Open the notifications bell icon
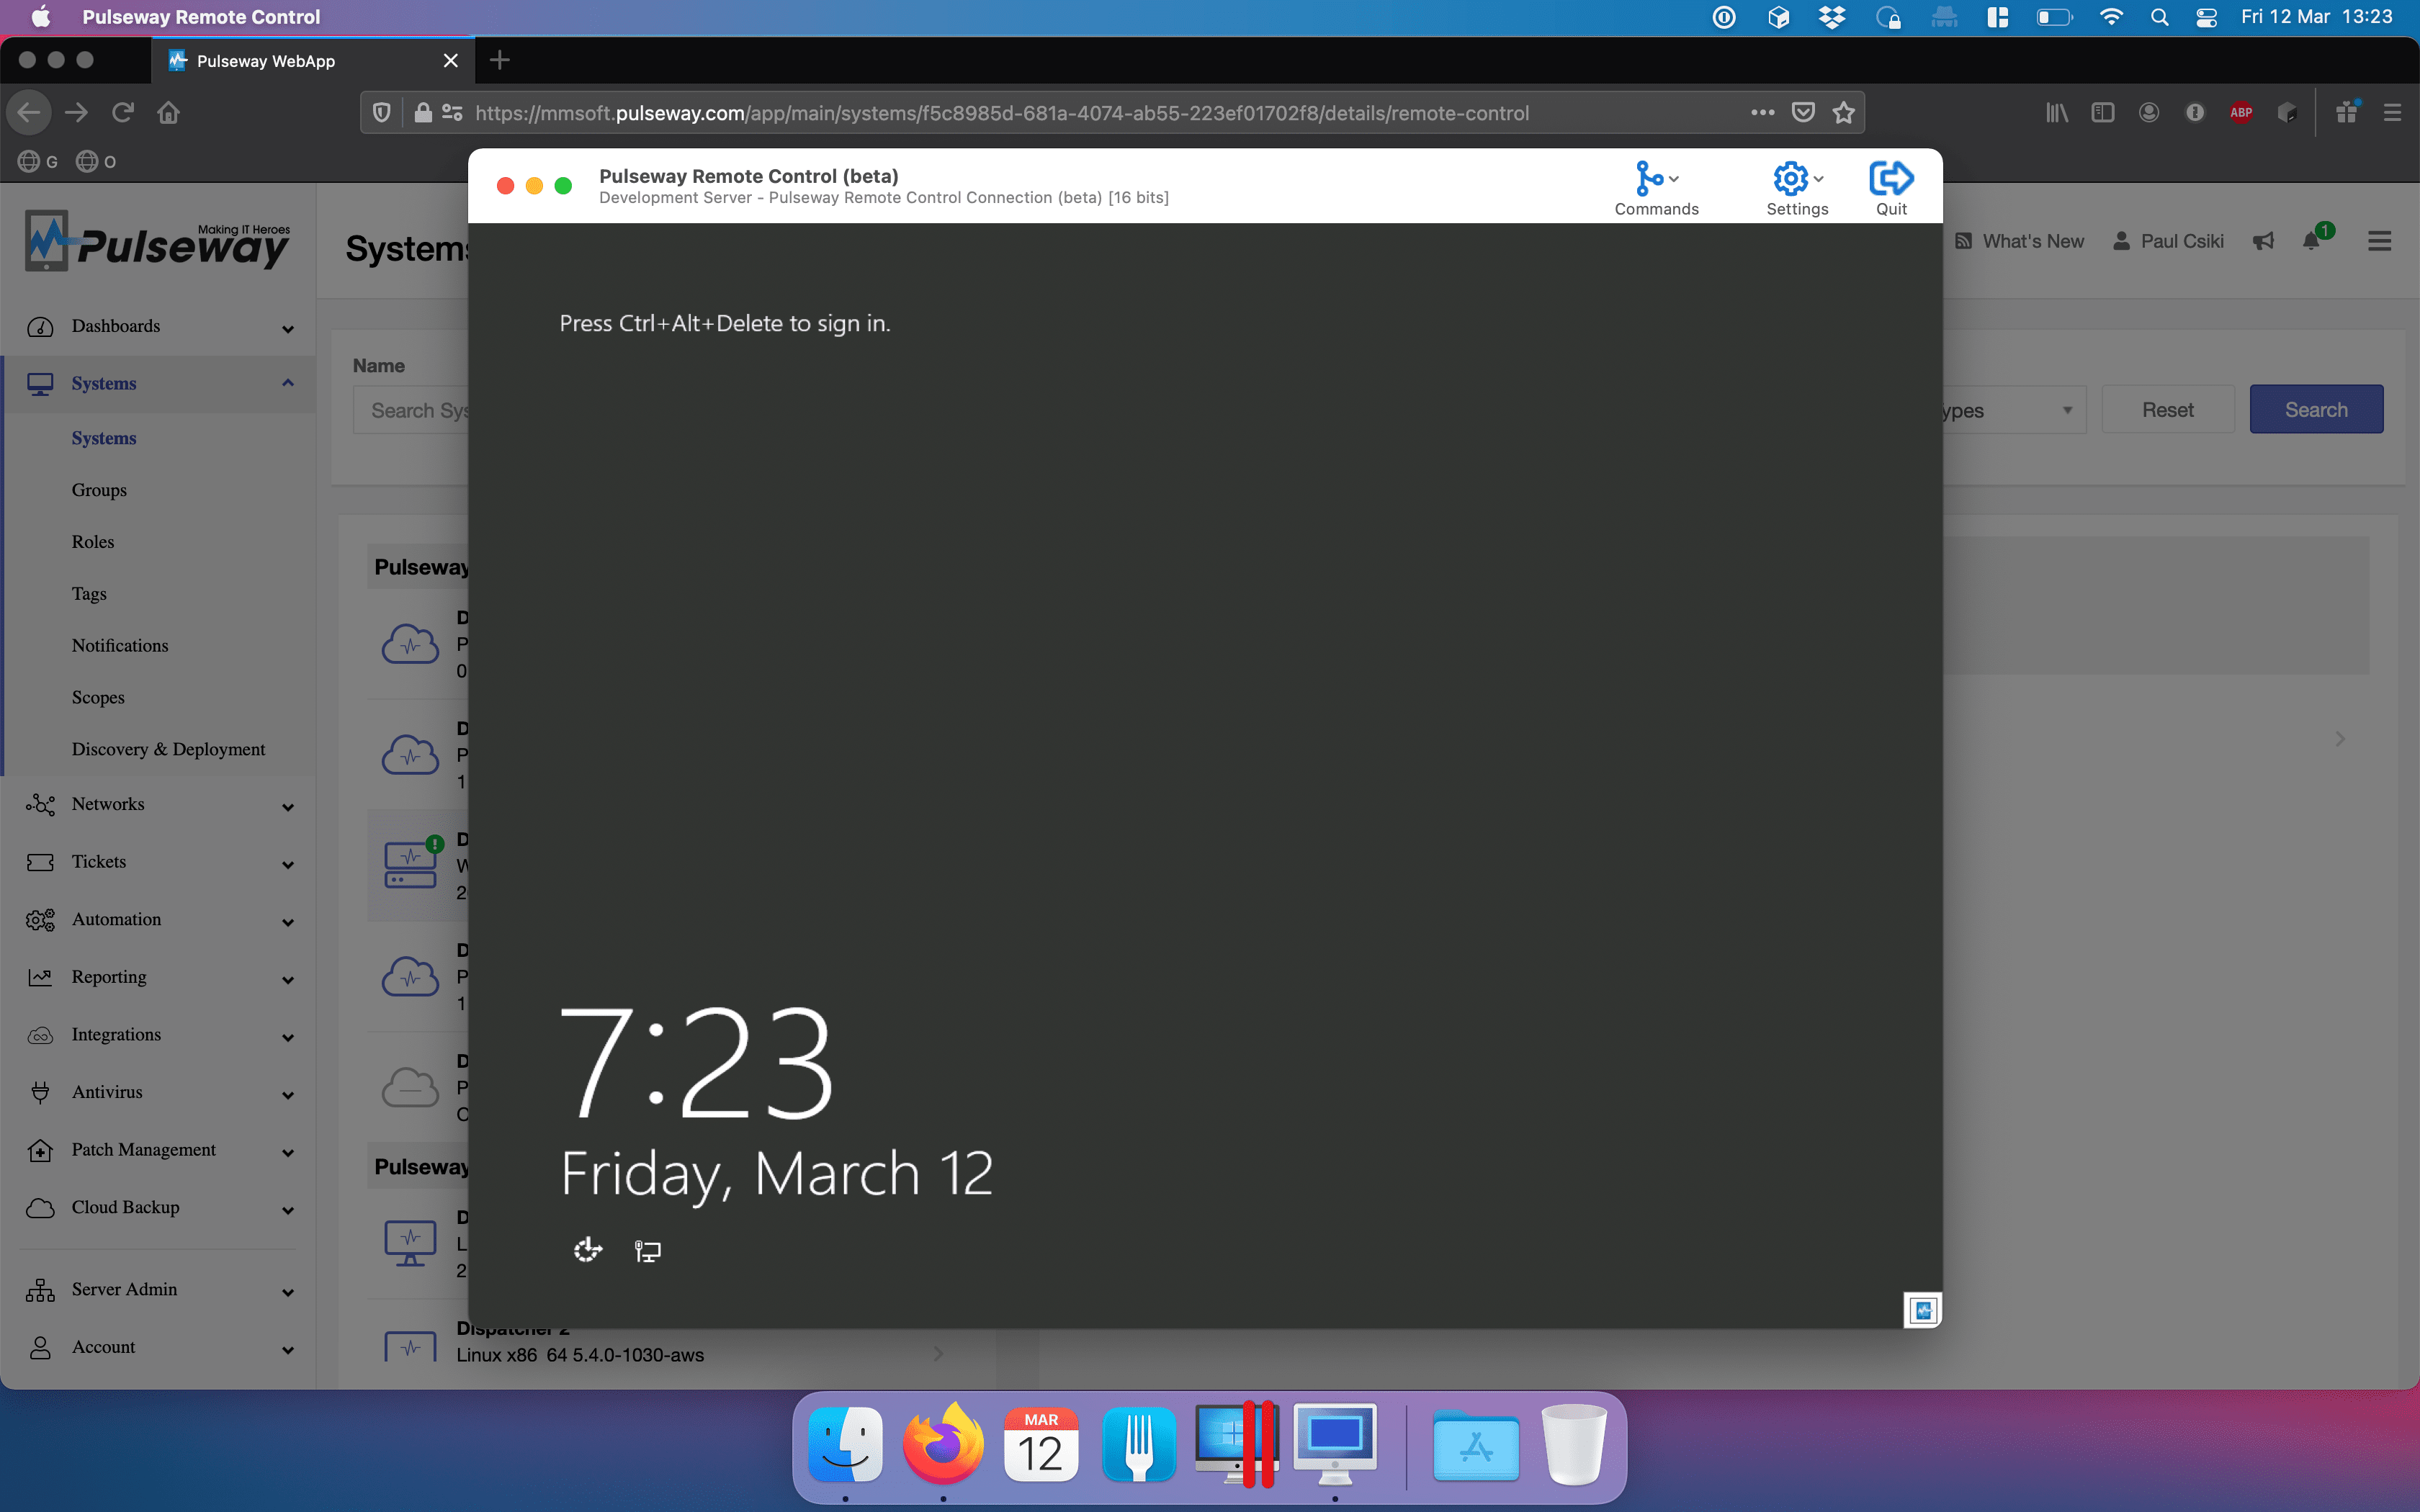The image size is (2420, 1512). click(2311, 241)
